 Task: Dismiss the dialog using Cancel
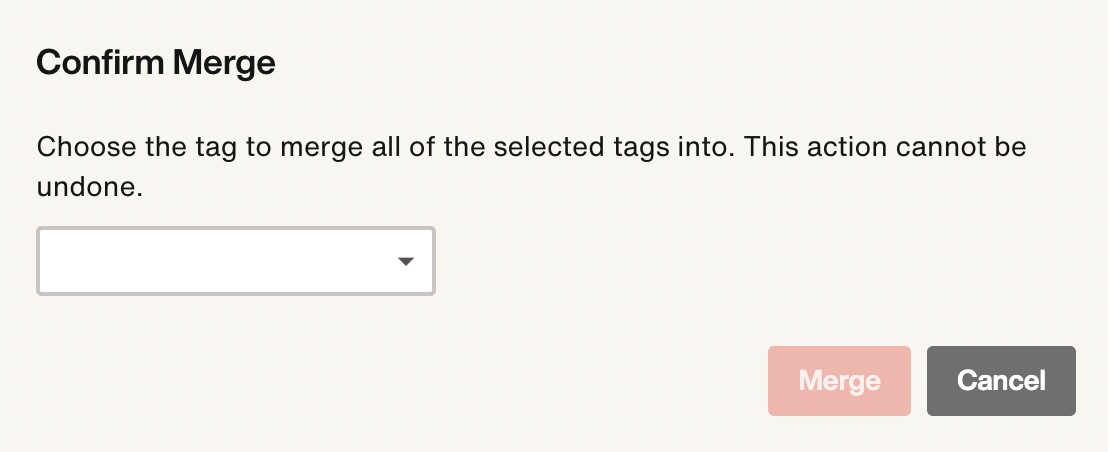(x=1001, y=381)
